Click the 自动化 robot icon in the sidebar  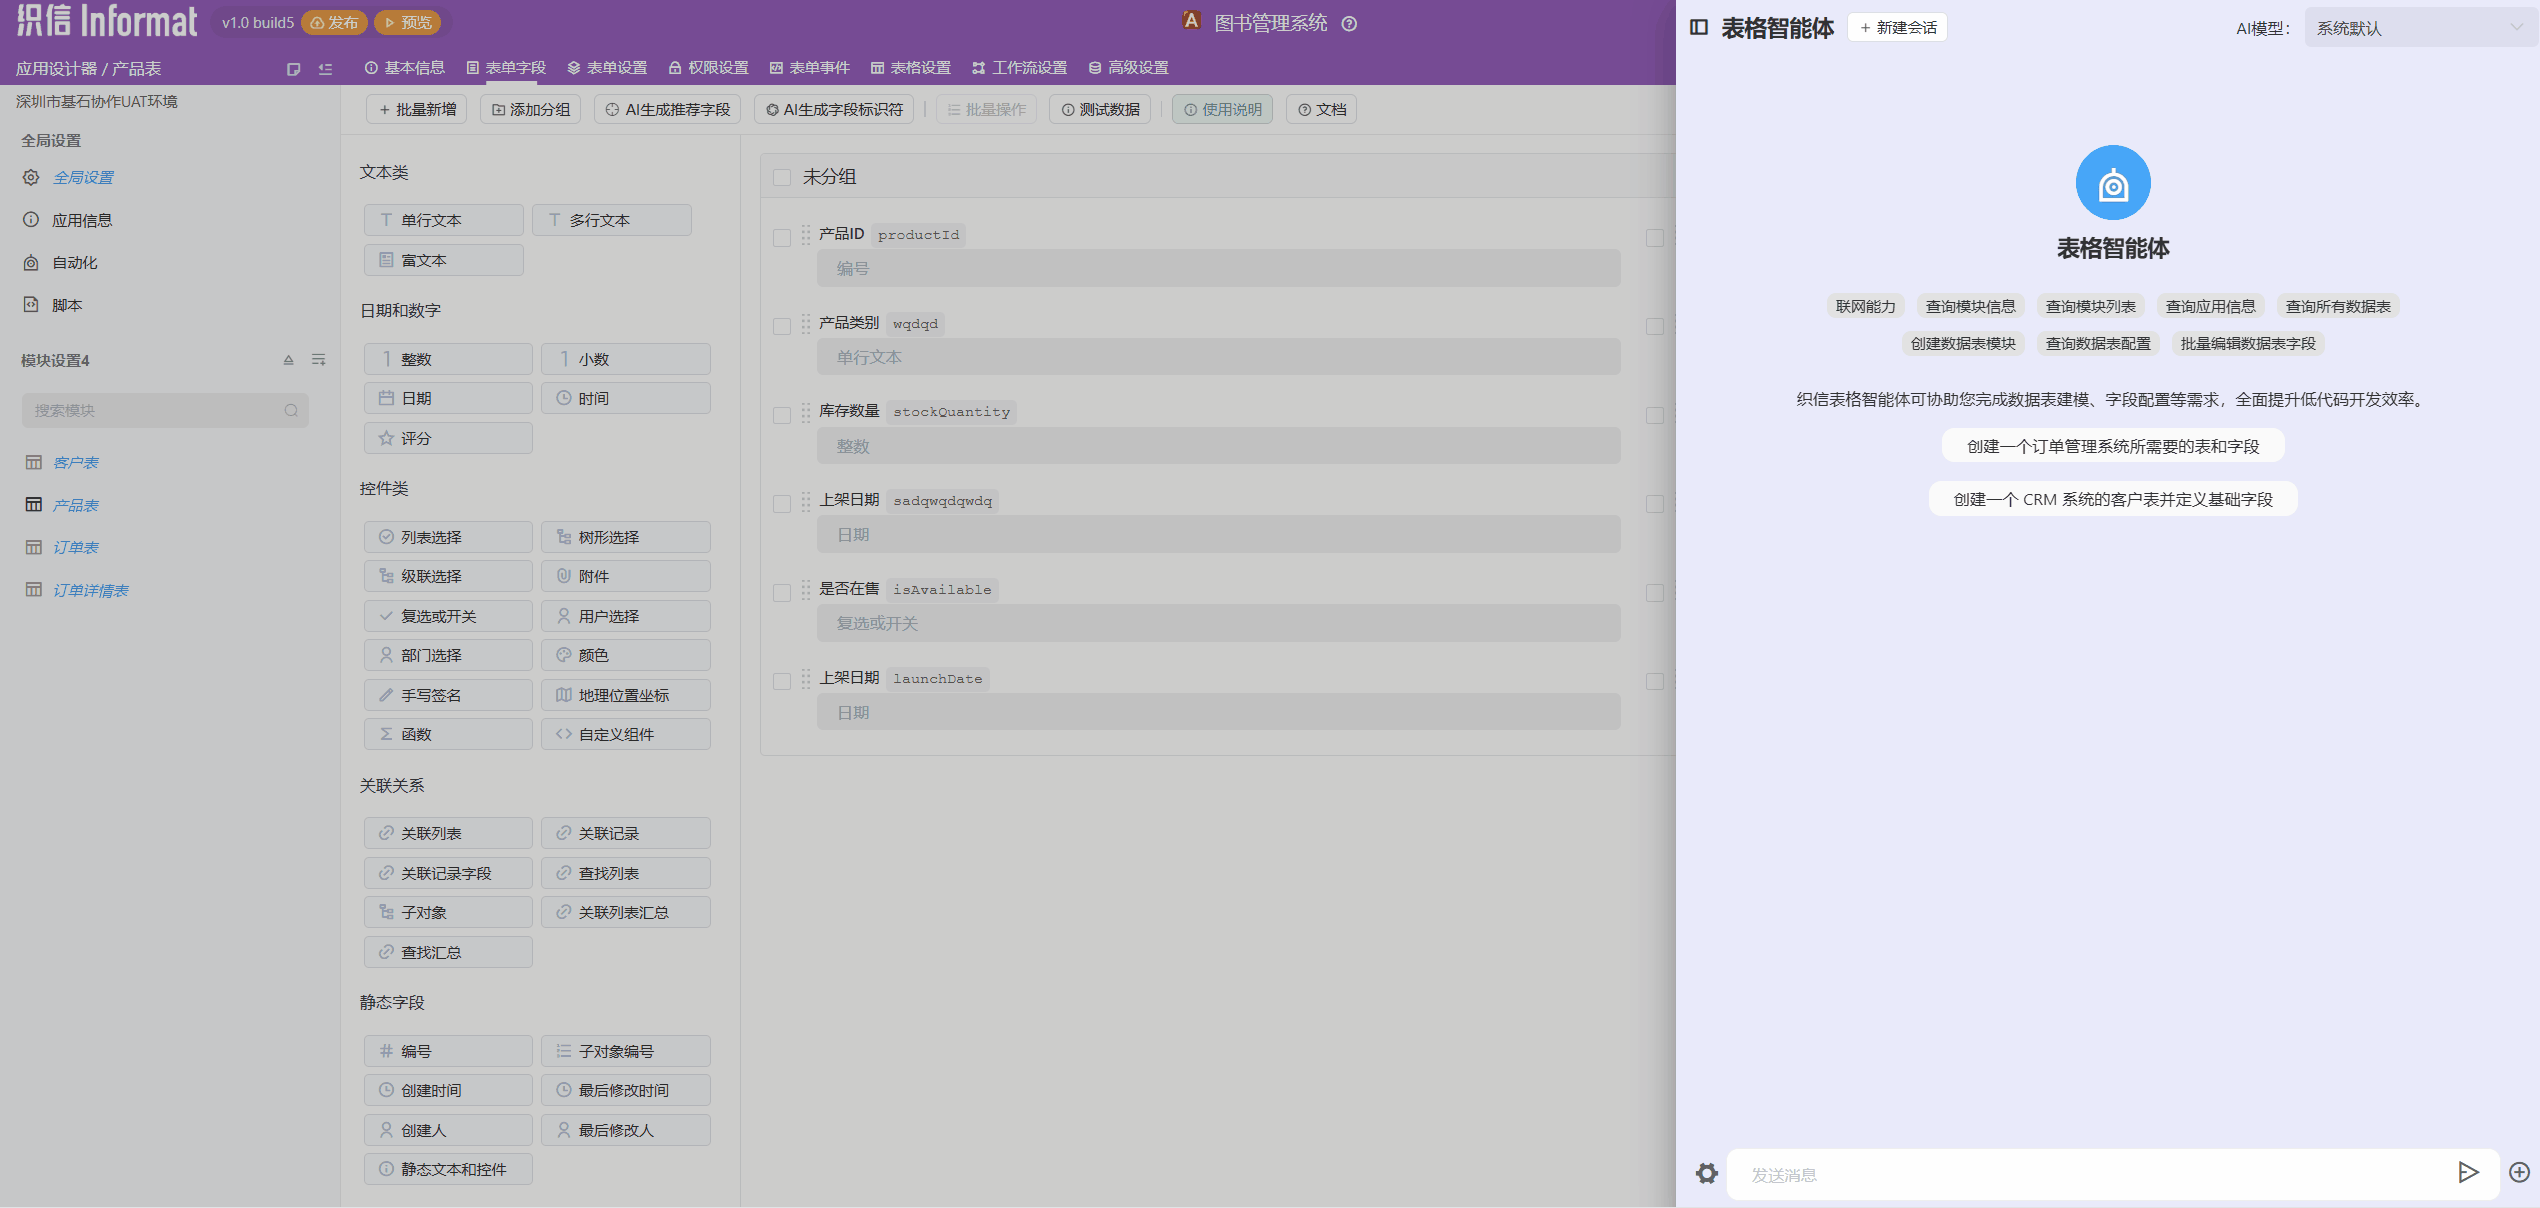[31, 263]
